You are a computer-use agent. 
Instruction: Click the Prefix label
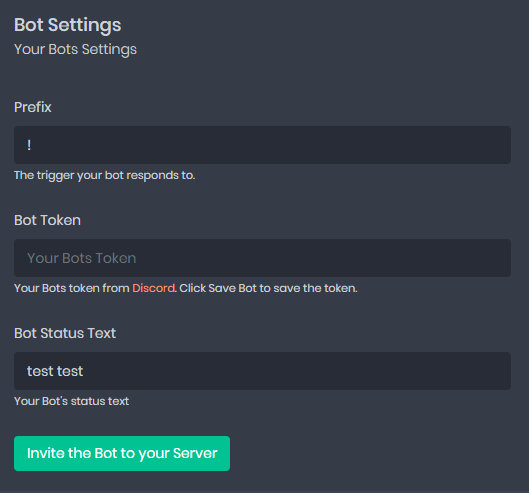click(33, 107)
